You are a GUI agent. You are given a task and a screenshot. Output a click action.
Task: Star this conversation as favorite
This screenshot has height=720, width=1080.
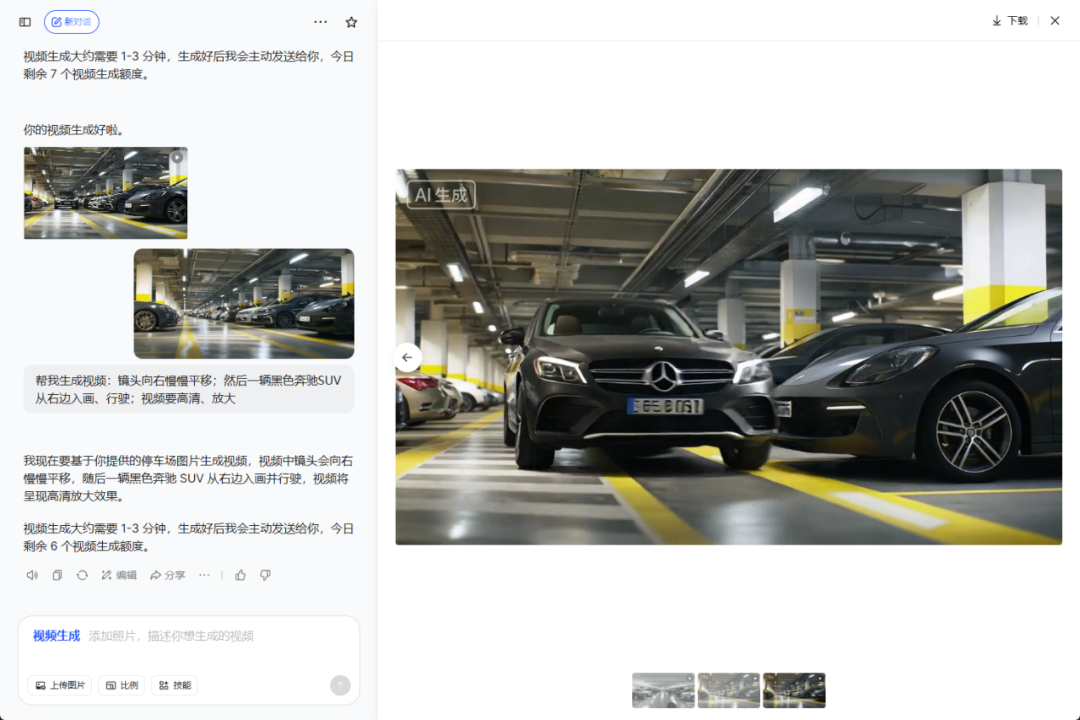coord(351,22)
